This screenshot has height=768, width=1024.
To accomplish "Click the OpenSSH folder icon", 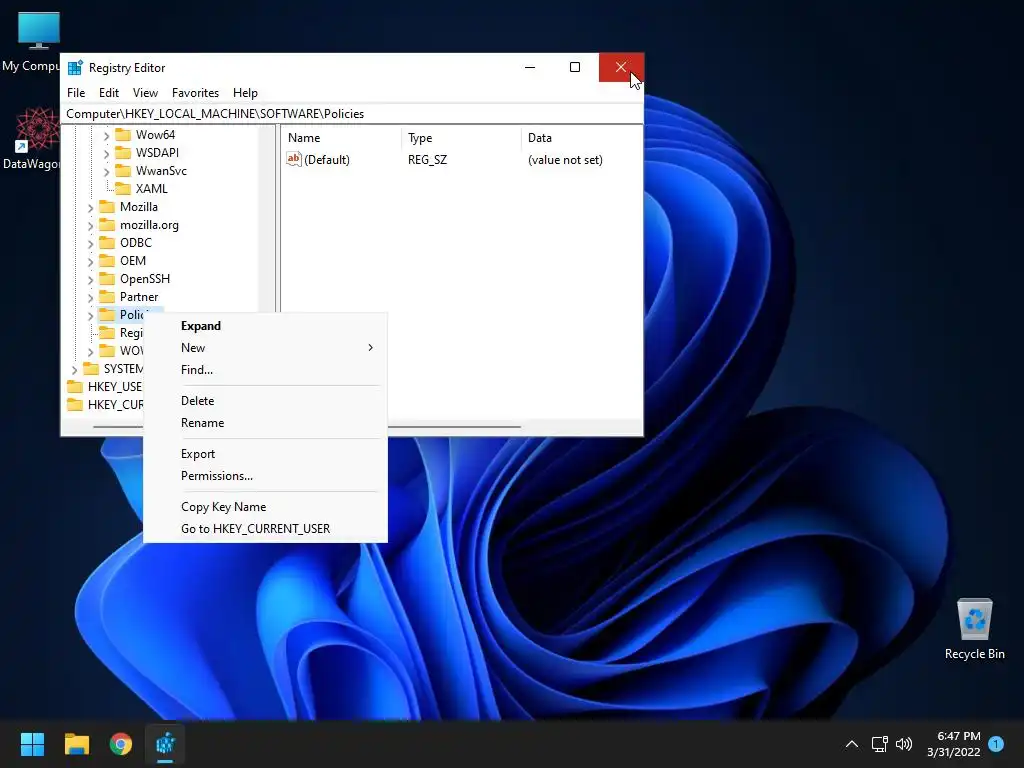I will pyautogui.click(x=106, y=278).
